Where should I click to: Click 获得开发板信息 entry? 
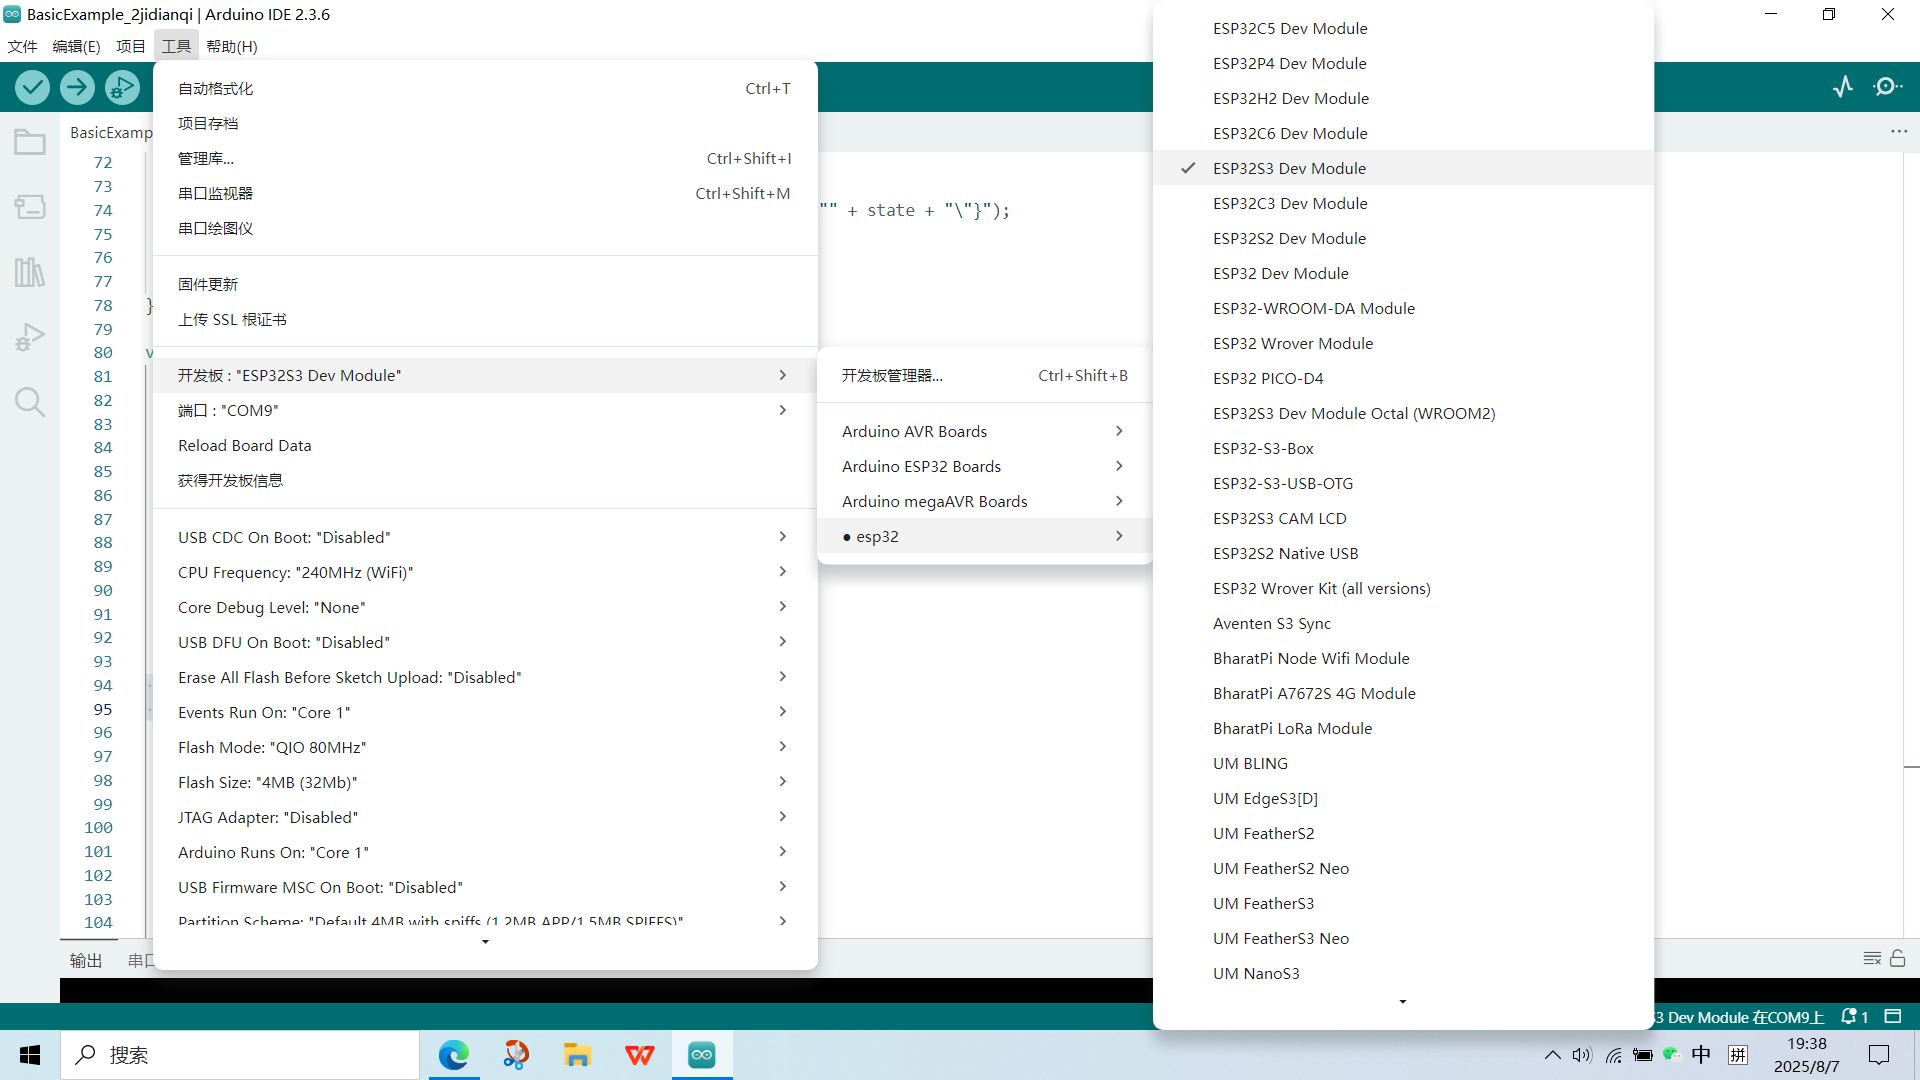click(485, 480)
